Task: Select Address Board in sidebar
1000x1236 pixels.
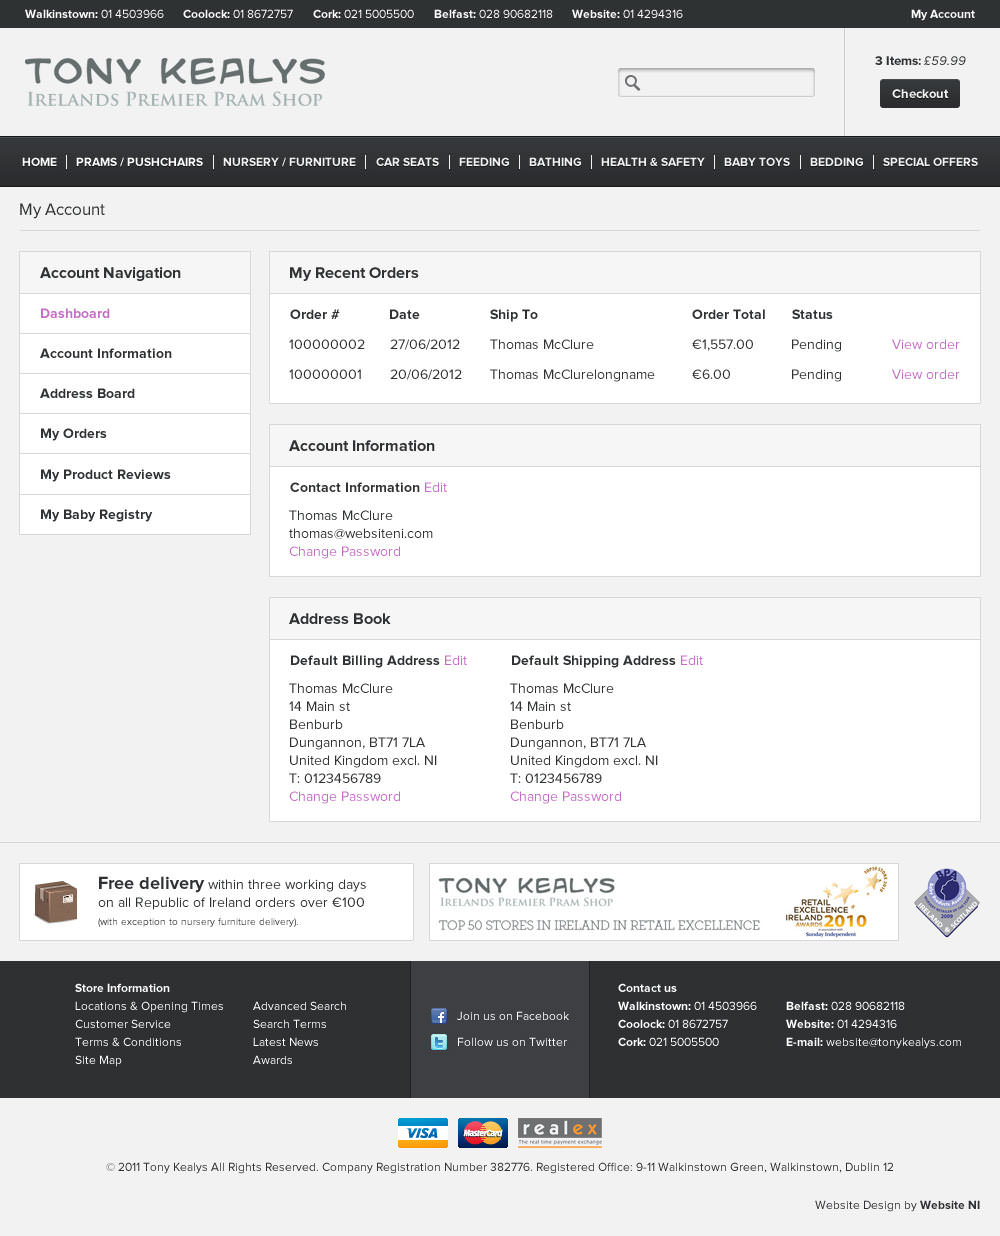Action: 135,393
